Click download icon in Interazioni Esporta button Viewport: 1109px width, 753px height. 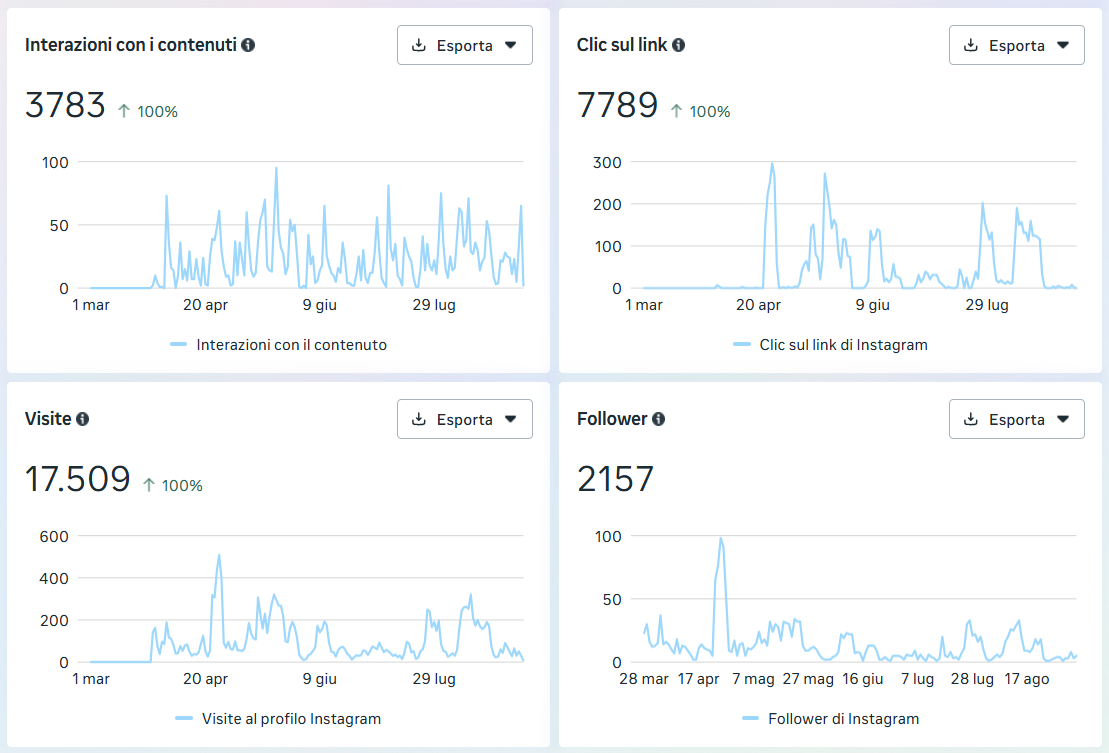click(x=419, y=45)
